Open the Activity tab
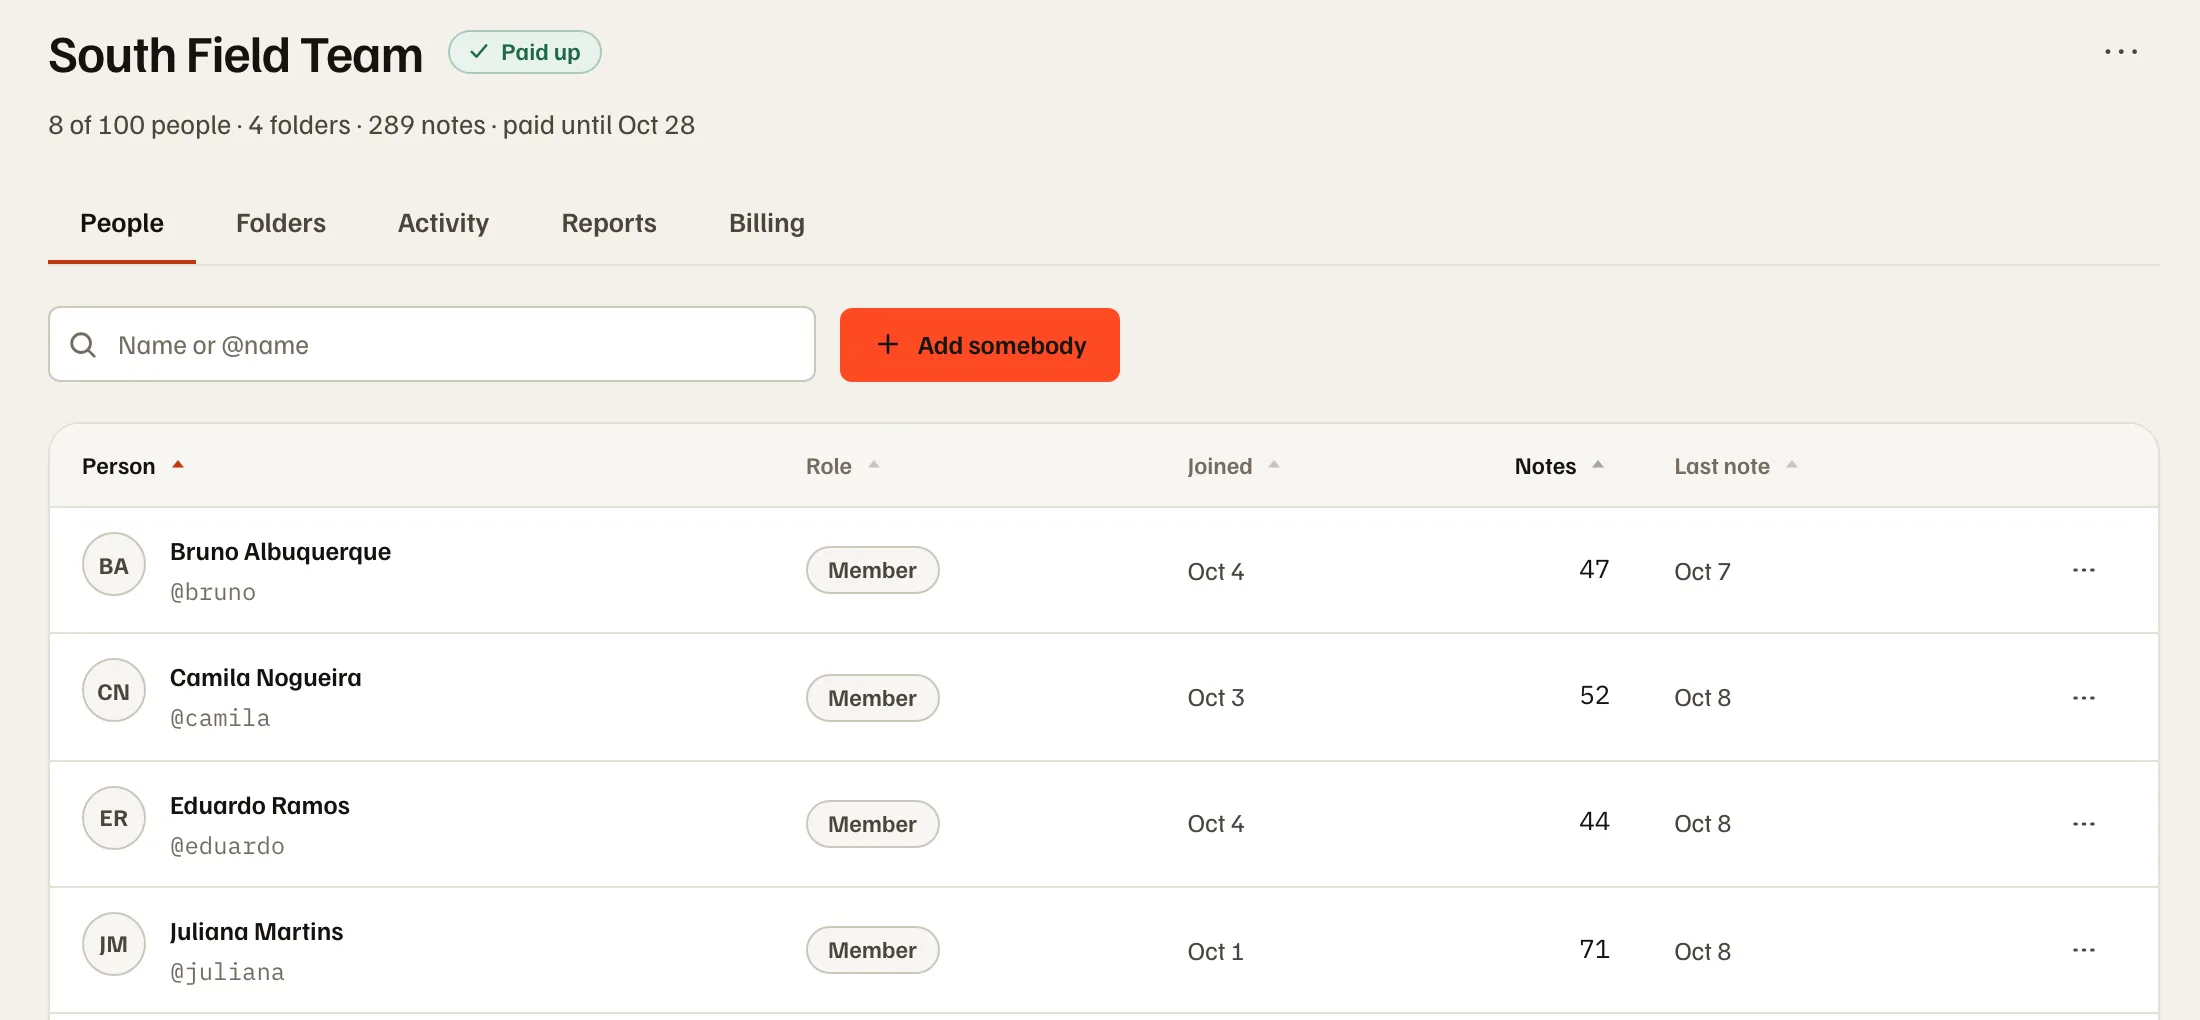 tap(443, 223)
